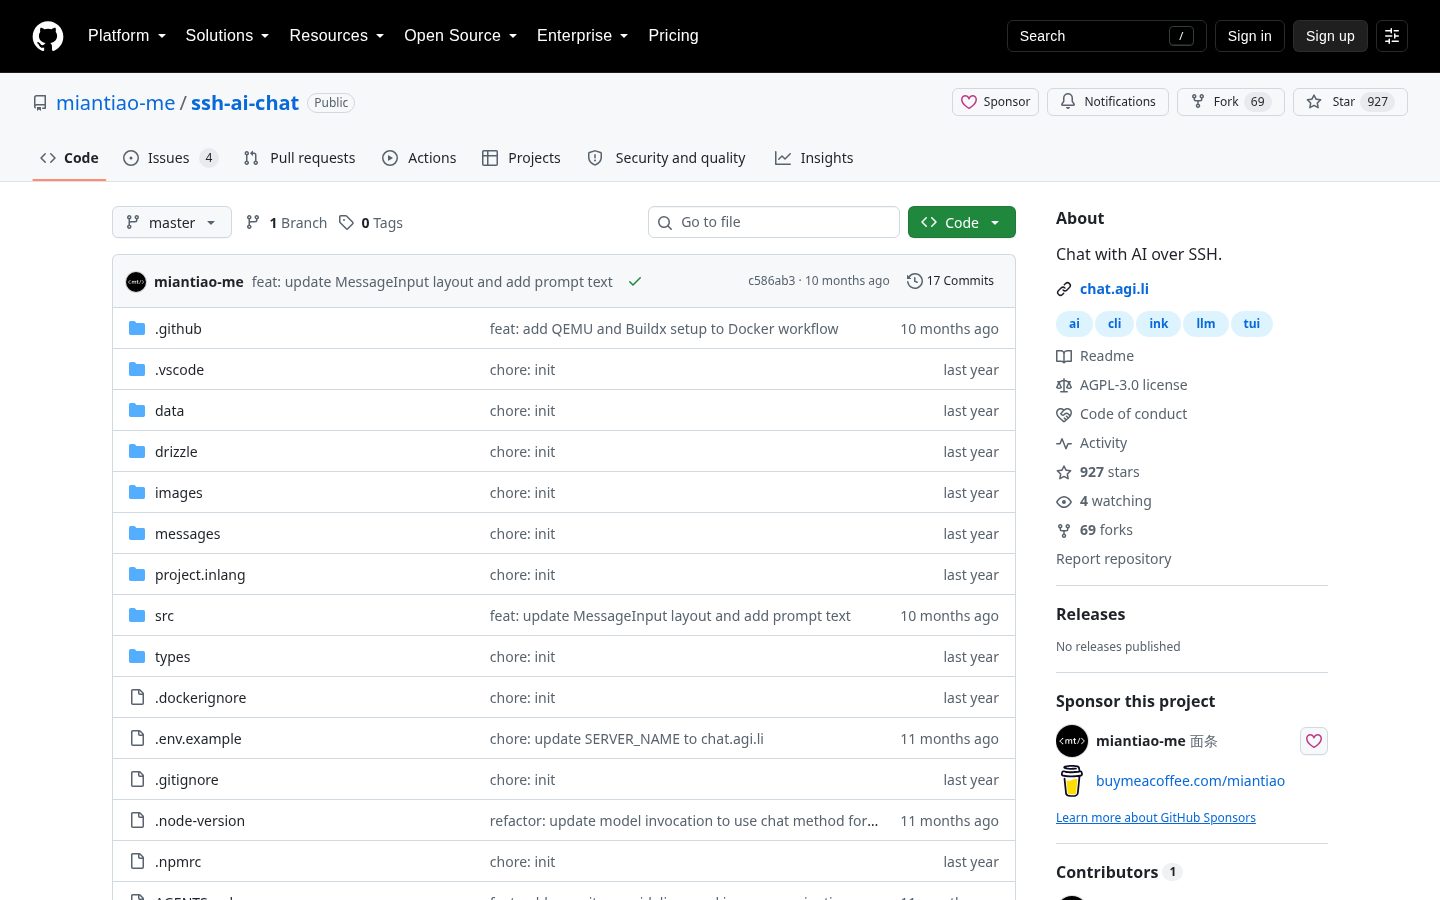
Task: Open the green Code dropdown button
Action: coord(962,222)
